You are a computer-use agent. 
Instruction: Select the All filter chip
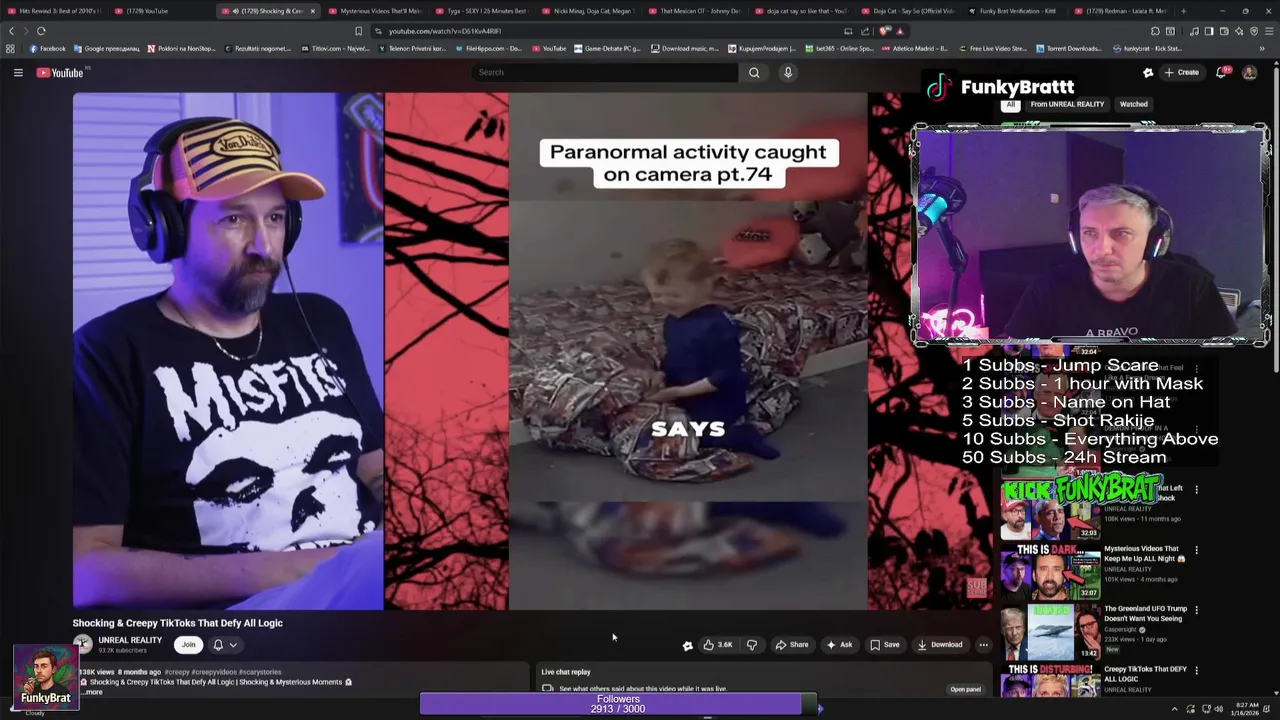click(x=1010, y=104)
